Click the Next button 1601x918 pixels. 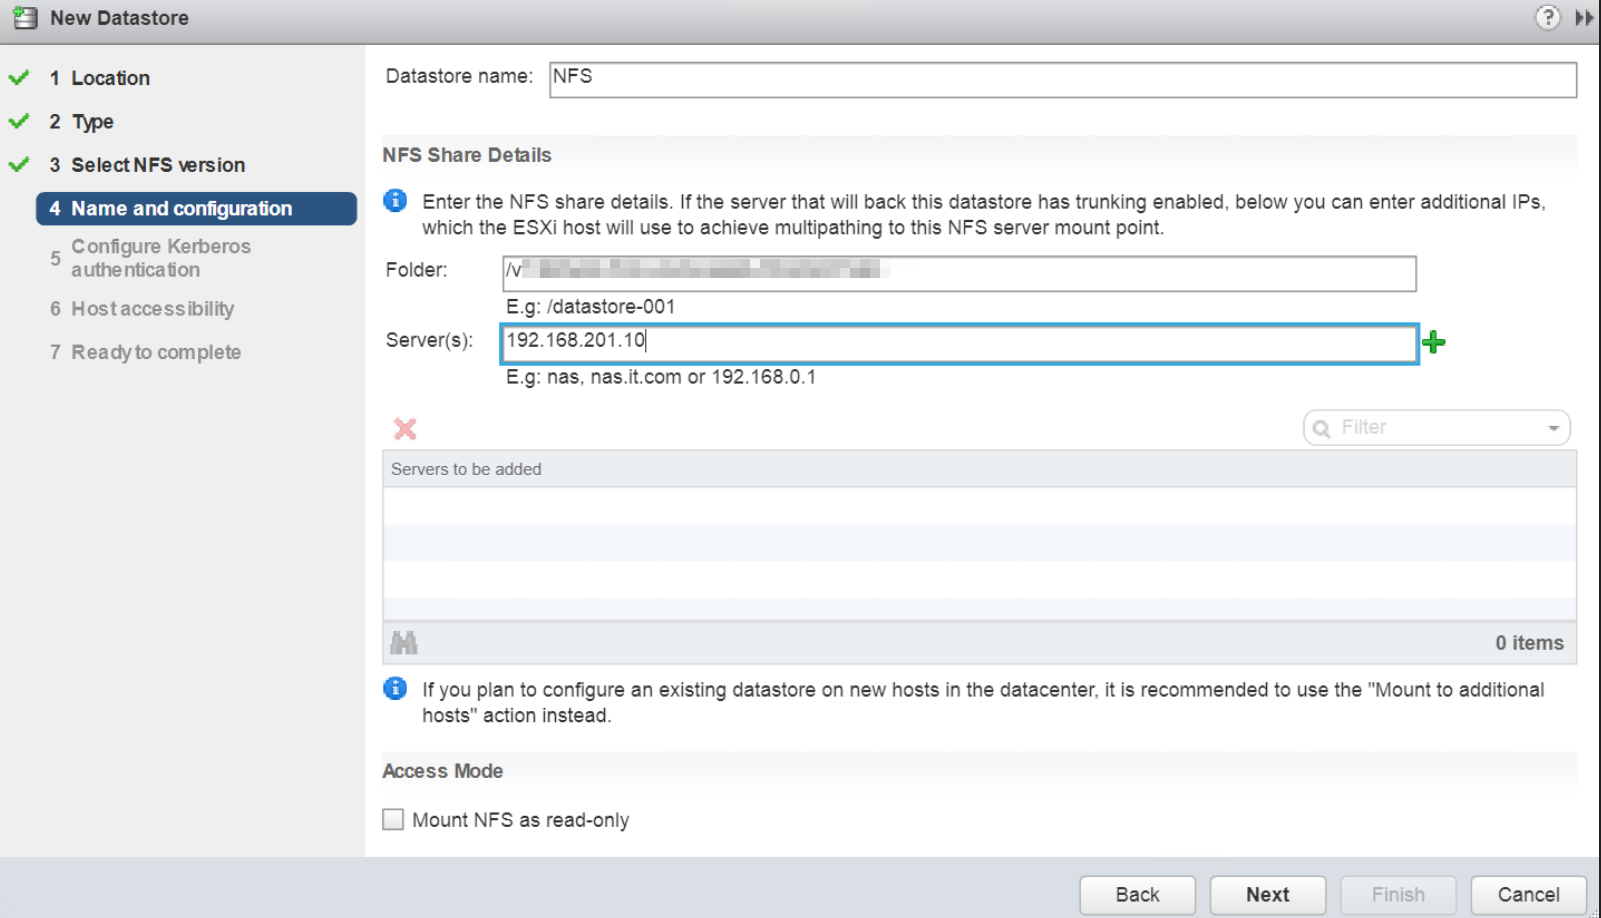click(1268, 895)
